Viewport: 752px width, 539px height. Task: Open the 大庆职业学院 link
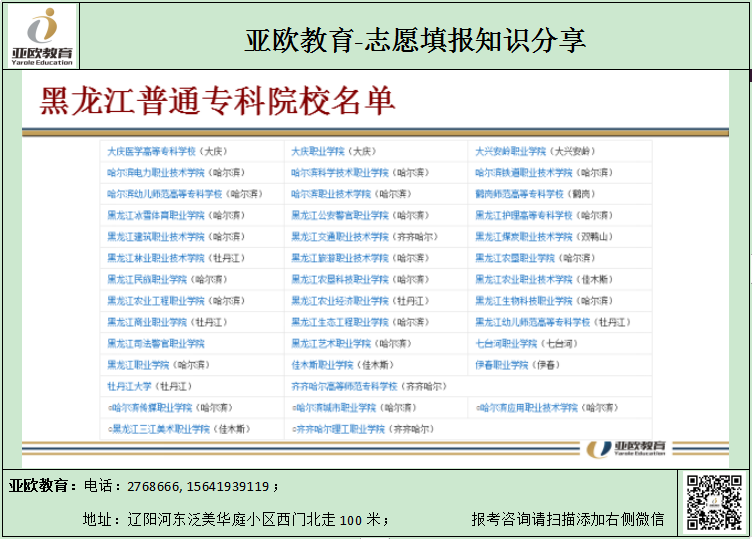click(x=318, y=152)
